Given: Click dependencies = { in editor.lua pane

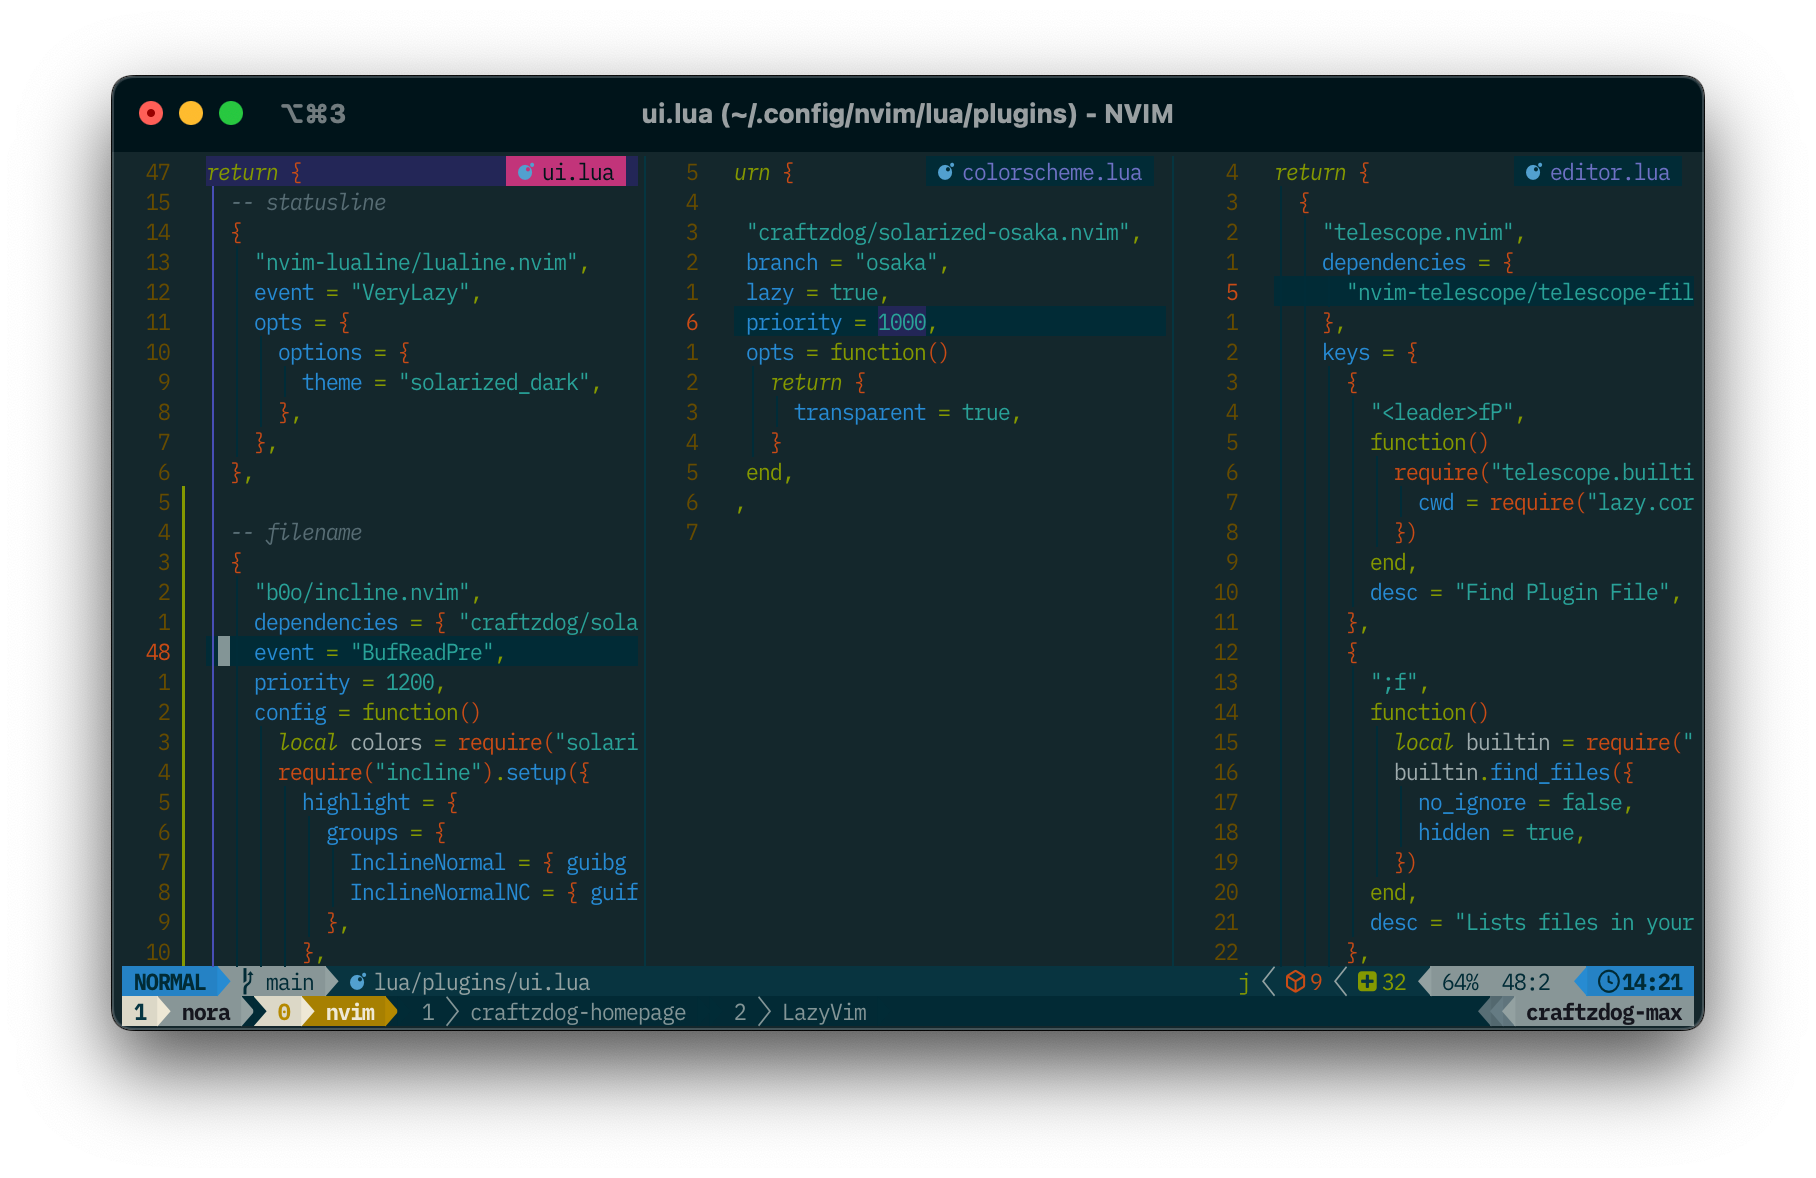Looking at the screenshot, I should coord(1418,262).
